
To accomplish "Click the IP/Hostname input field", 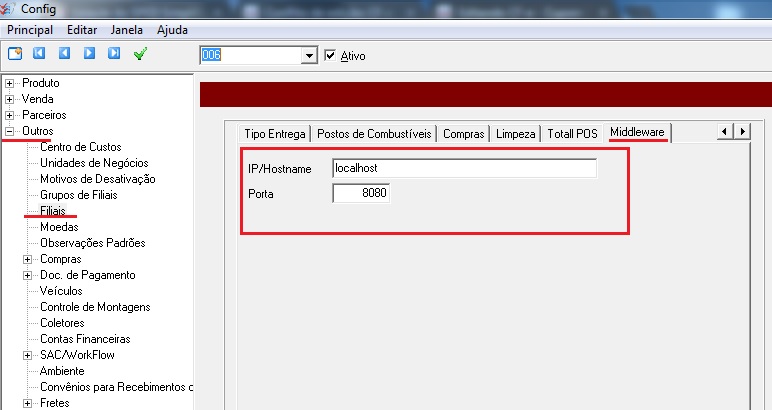I will coord(464,168).
